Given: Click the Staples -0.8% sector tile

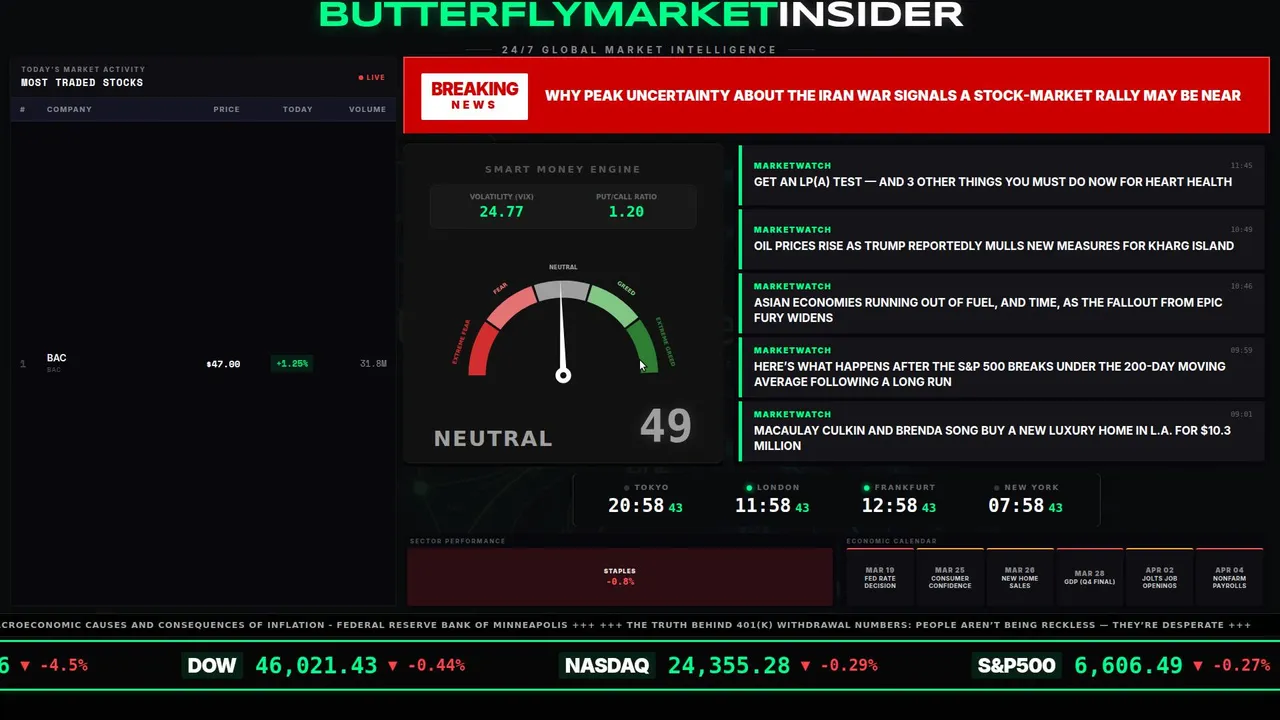Looking at the screenshot, I should click(620, 577).
